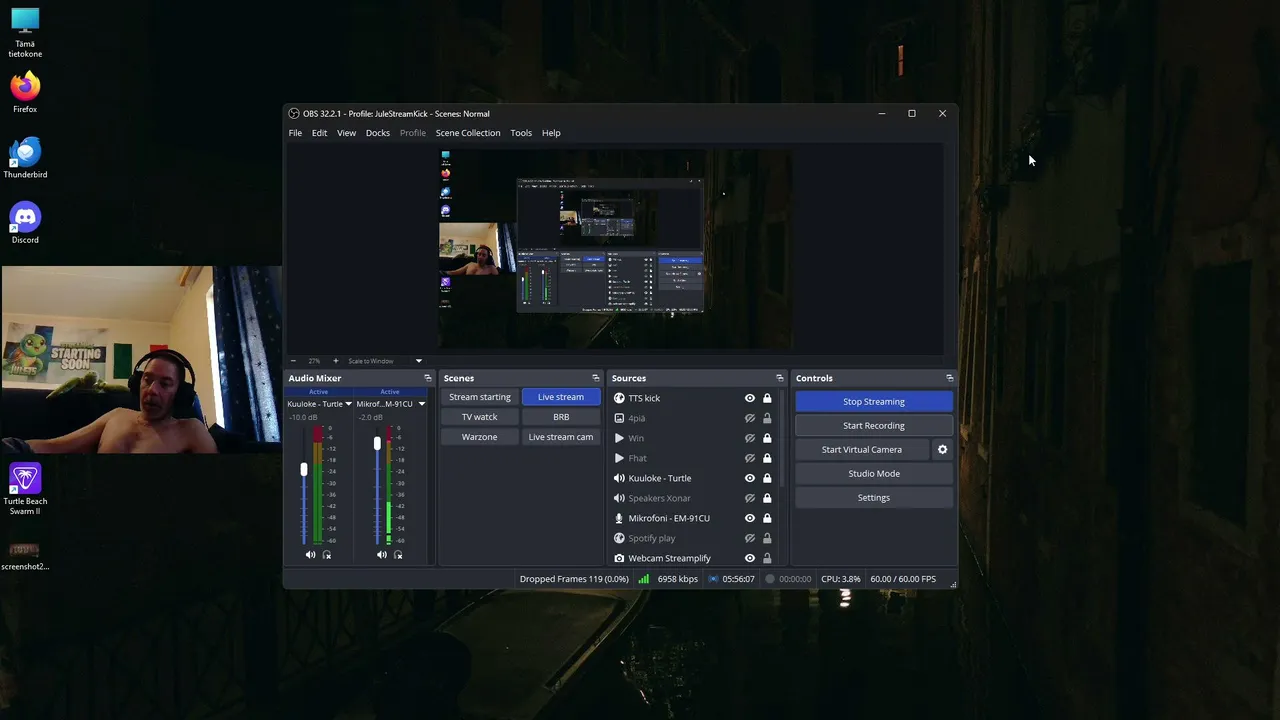Float the Controls dock
This screenshot has width=1280, height=720.
click(x=950, y=378)
